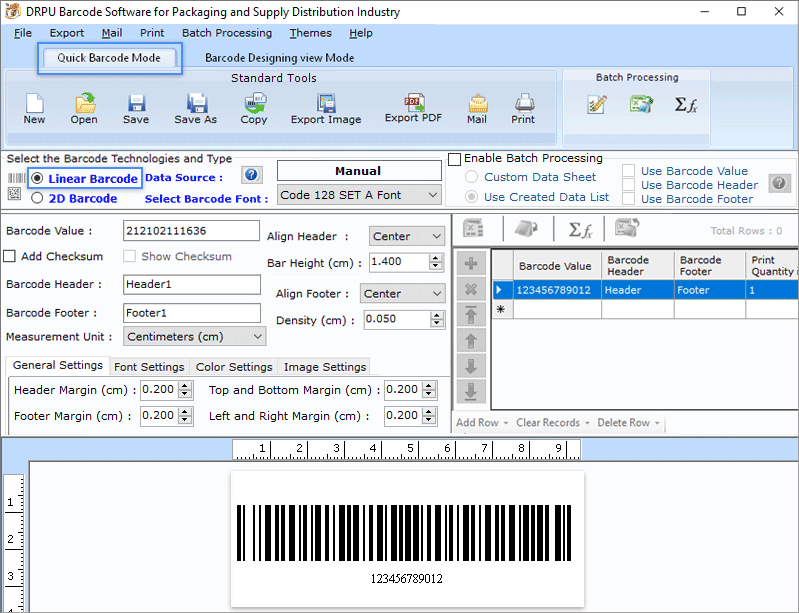Click the Data Source help icon
Viewport: 799px width, 613px height.
click(251, 175)
